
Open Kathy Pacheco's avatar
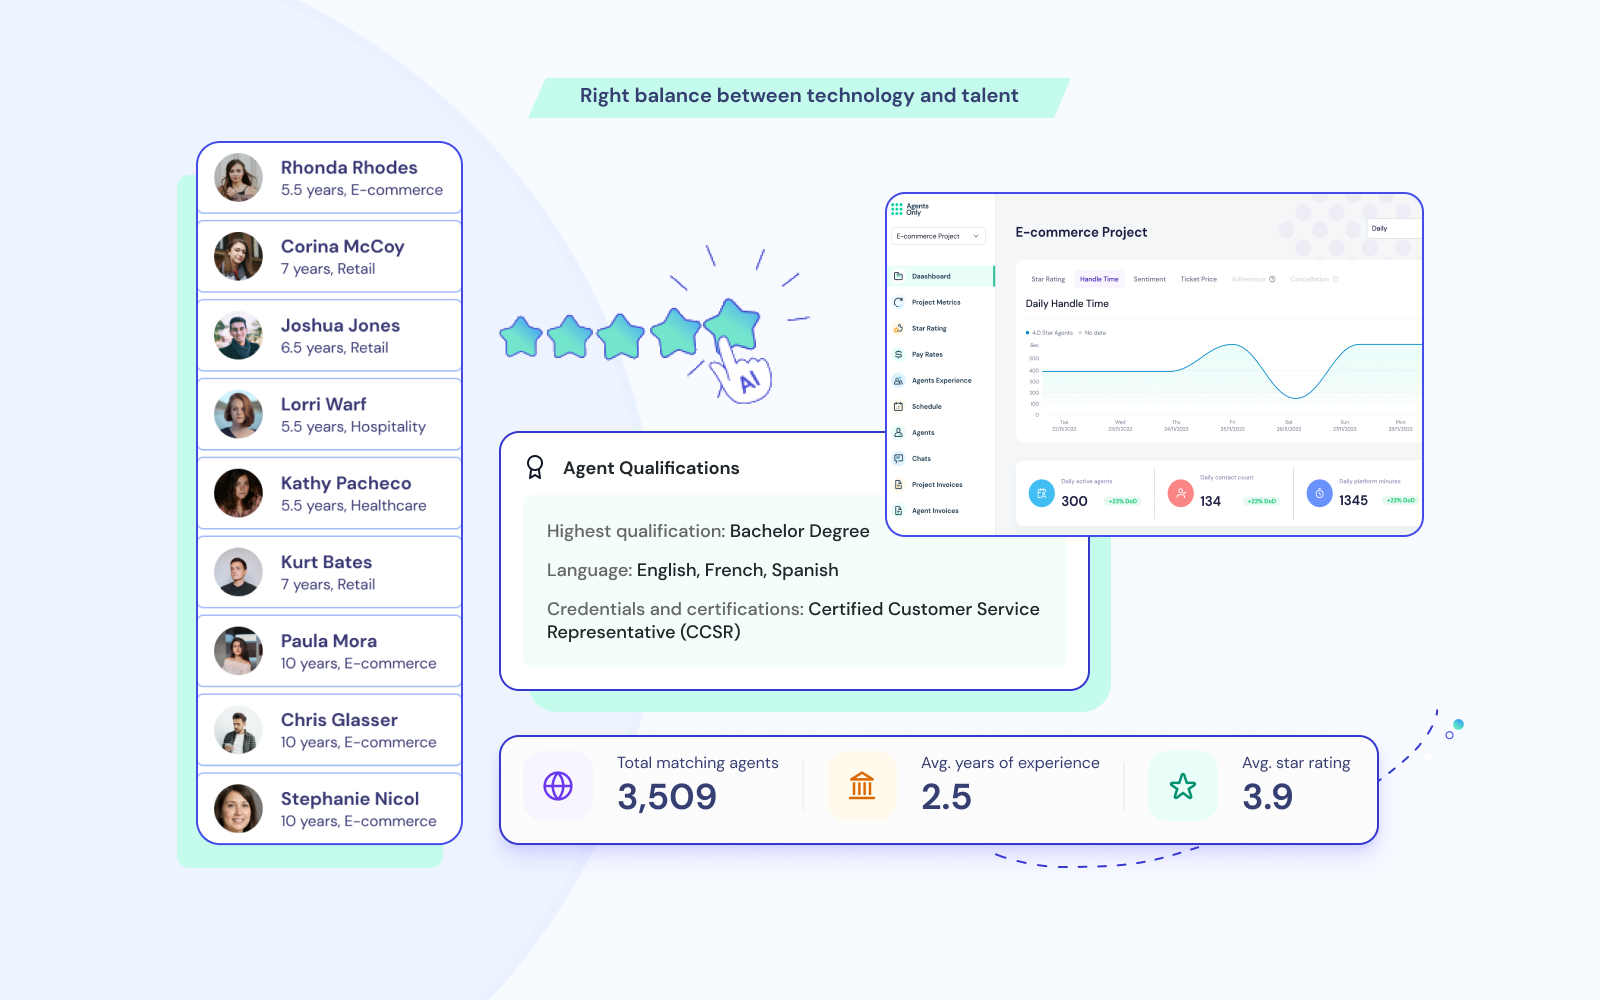(238, 493)
